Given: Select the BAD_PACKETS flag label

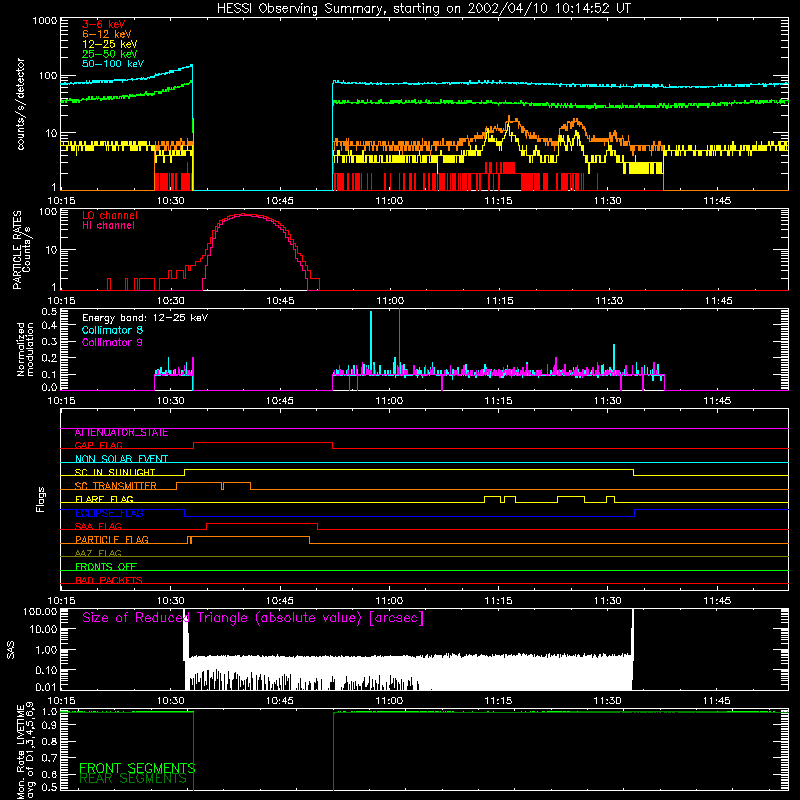Looking at the screenshot, I should (109, 581).
